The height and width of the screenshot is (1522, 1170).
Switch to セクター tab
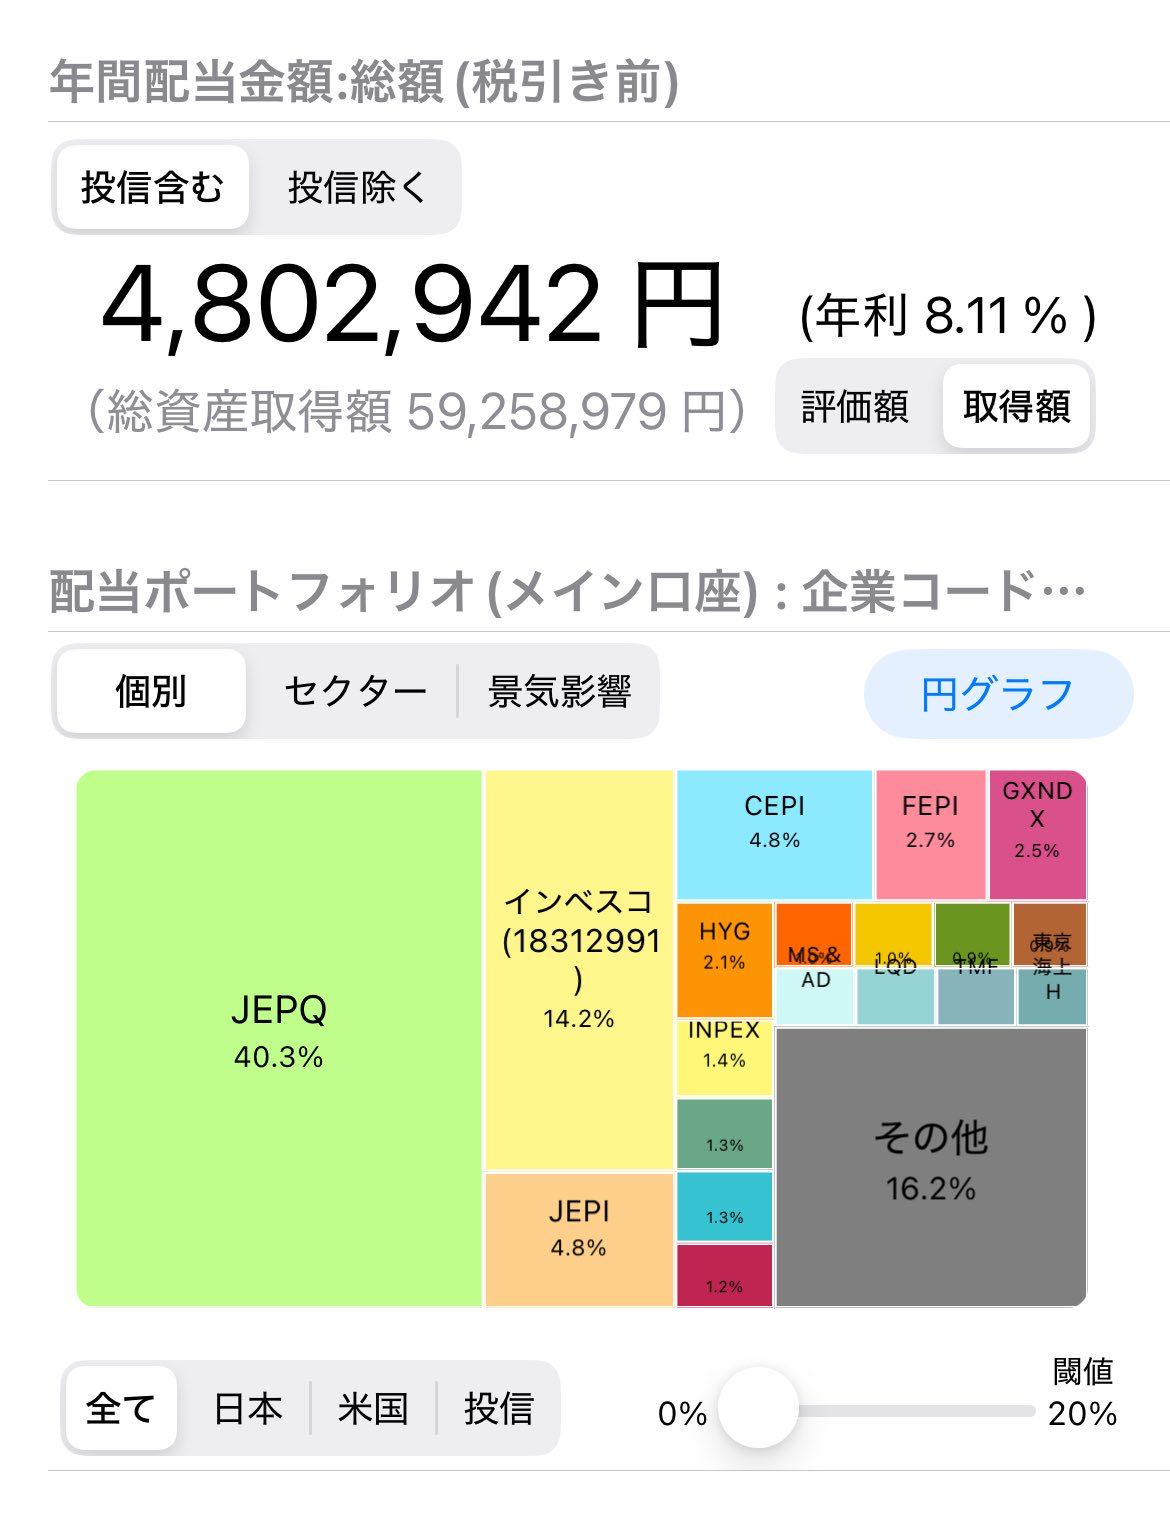click(x=355, y=691)
